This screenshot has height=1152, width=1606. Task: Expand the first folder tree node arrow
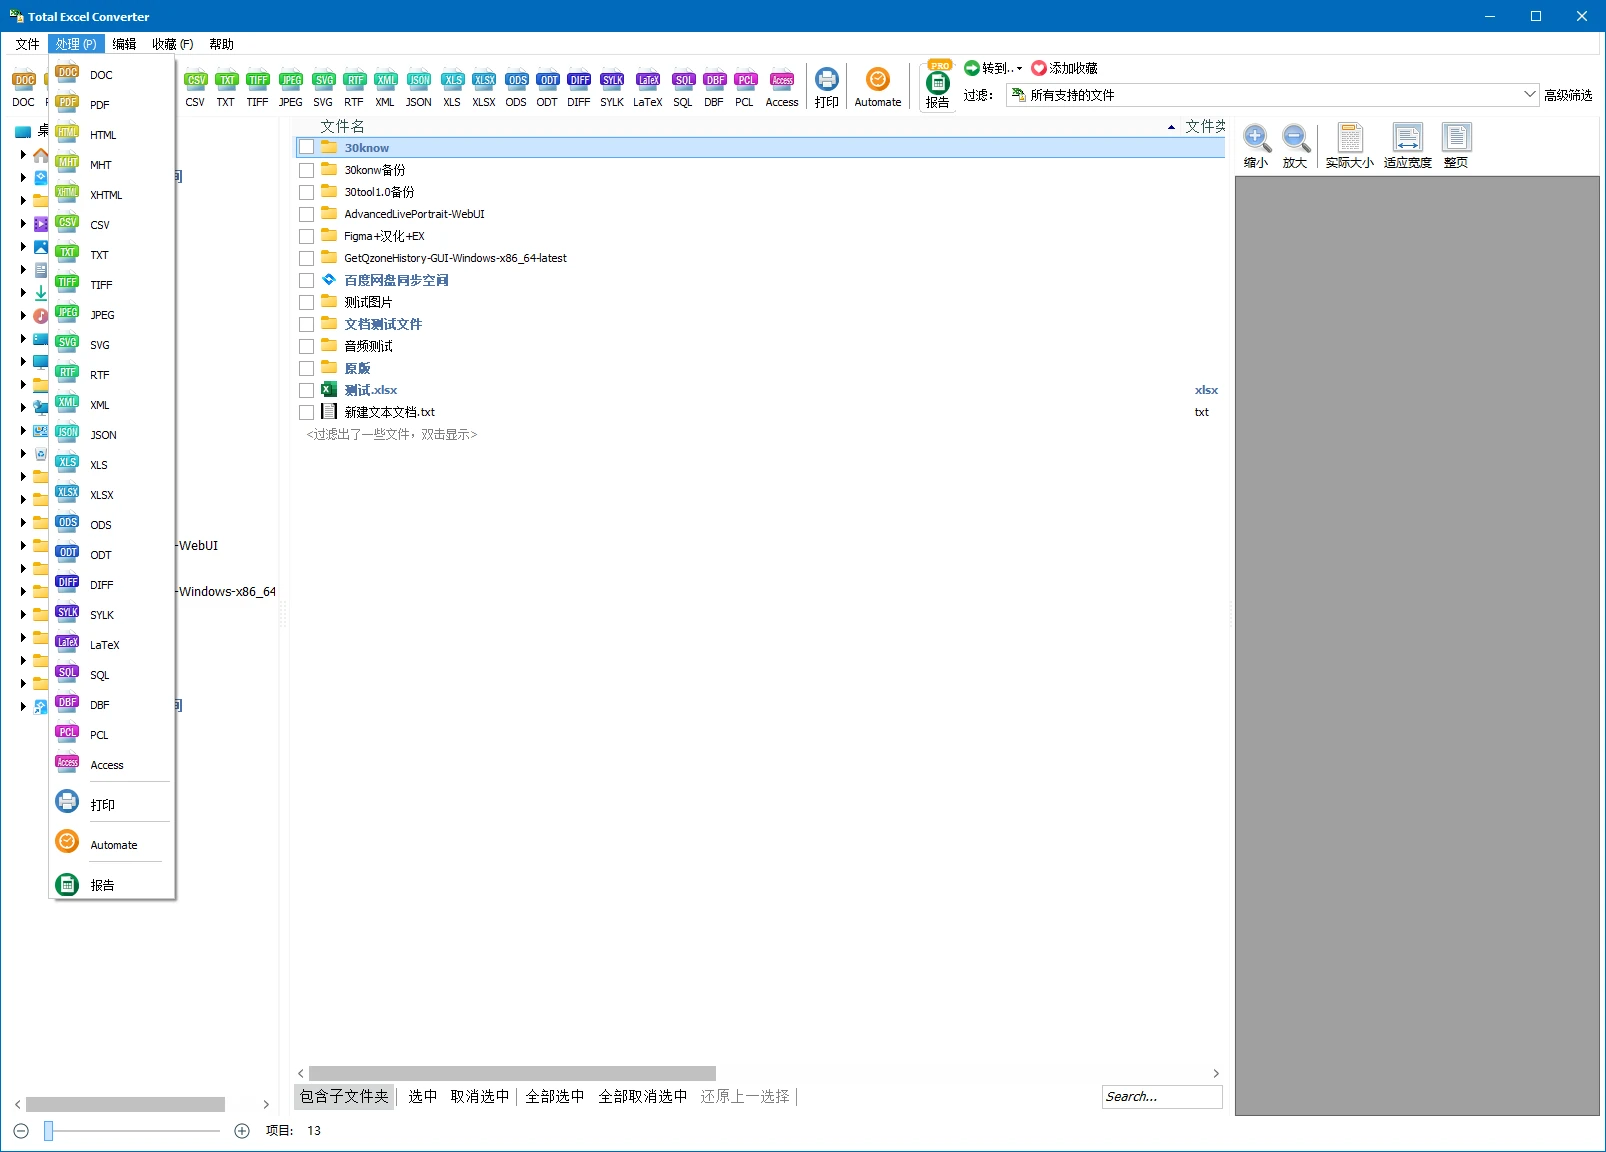(x=23, y=155)
